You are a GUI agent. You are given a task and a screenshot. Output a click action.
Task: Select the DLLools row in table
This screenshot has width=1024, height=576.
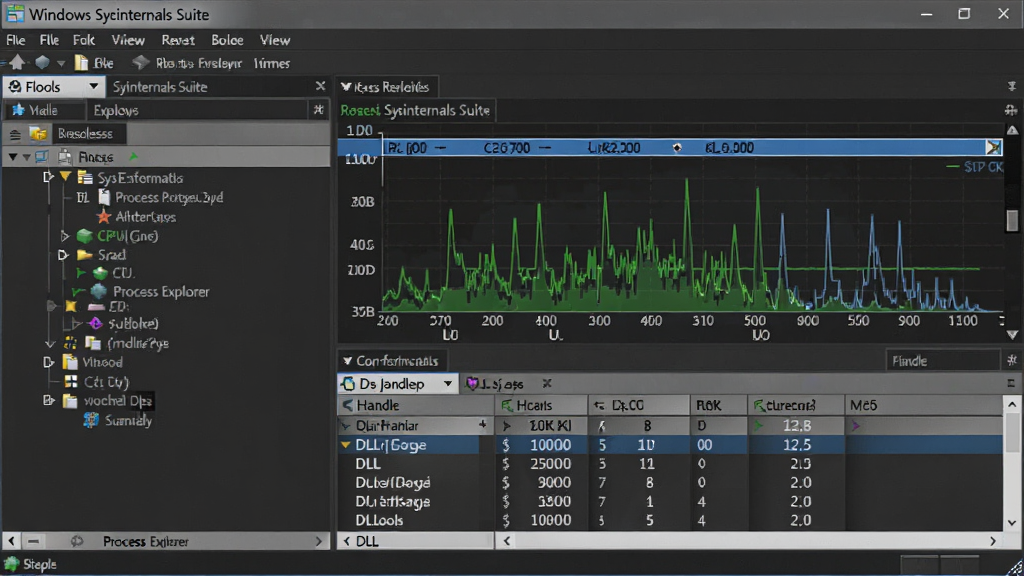point(670,520)
